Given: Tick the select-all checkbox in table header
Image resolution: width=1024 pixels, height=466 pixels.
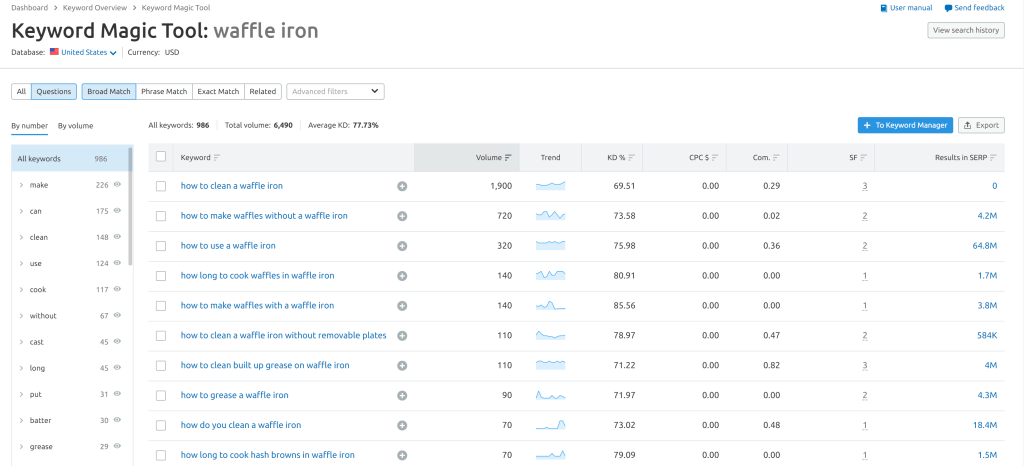Looking at the screenshot, I should 161,157.
